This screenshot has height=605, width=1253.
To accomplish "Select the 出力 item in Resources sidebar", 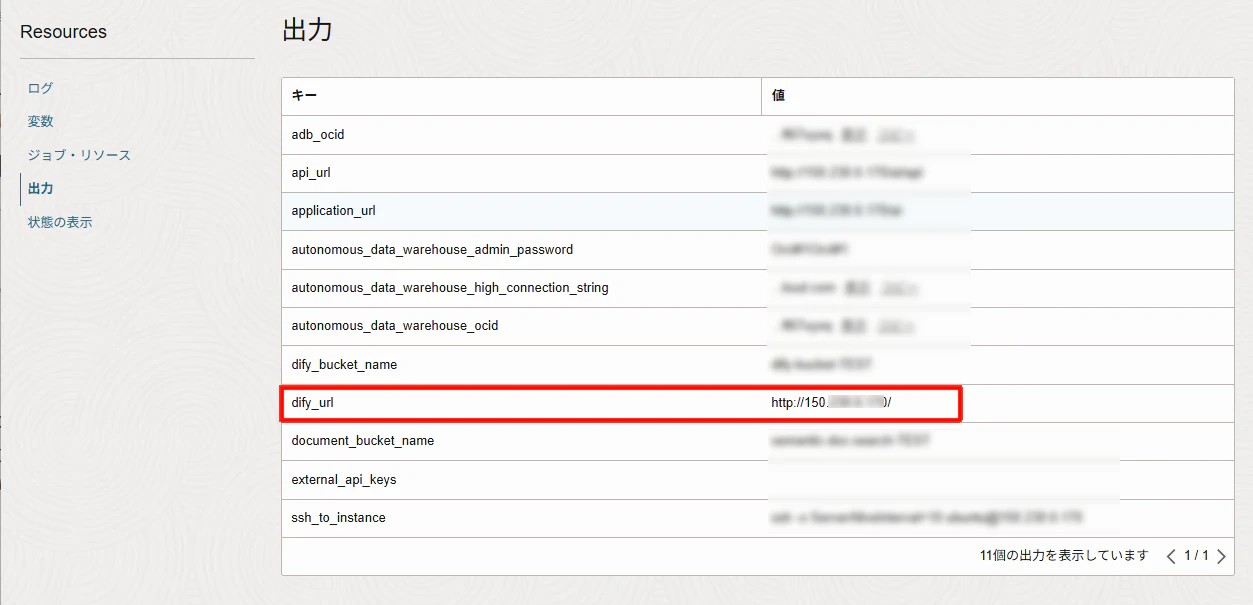I will point(40,188).
